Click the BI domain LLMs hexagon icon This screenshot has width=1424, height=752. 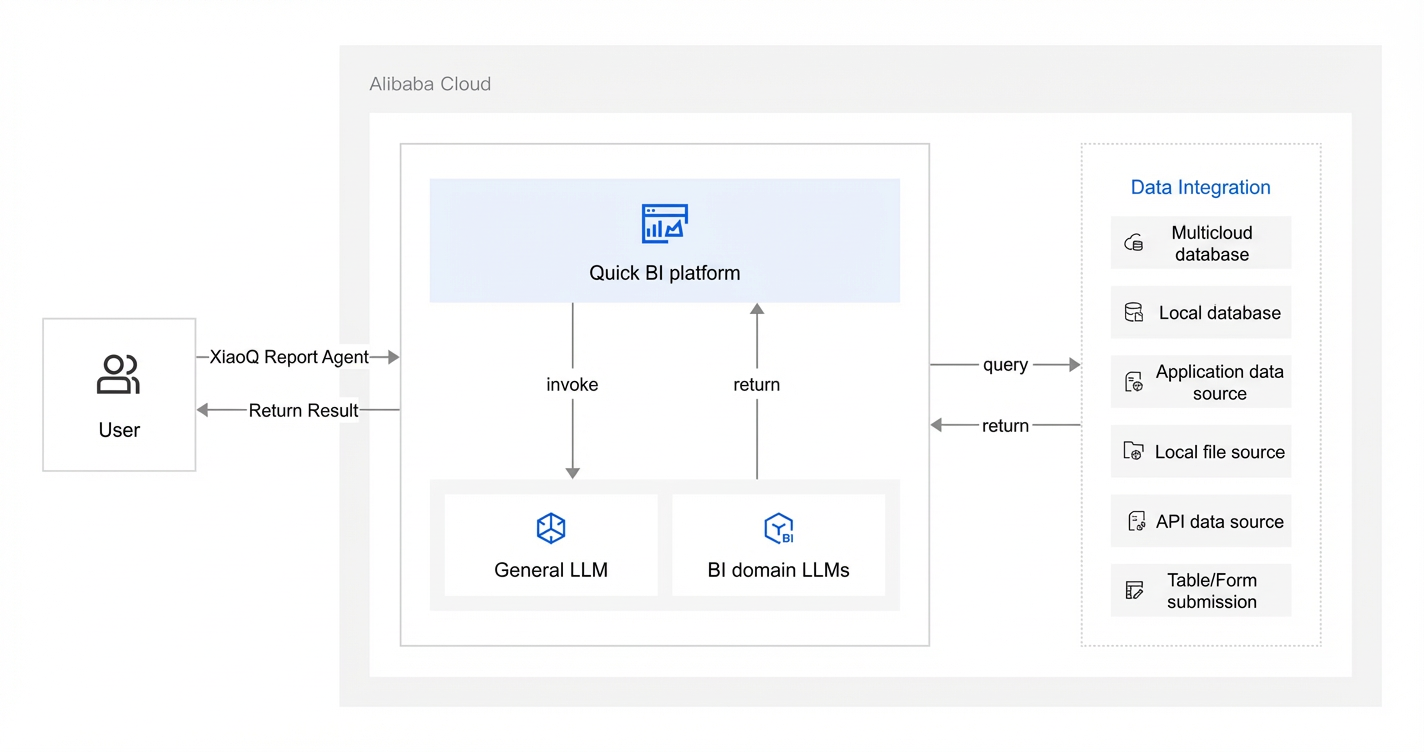point(779,528)
